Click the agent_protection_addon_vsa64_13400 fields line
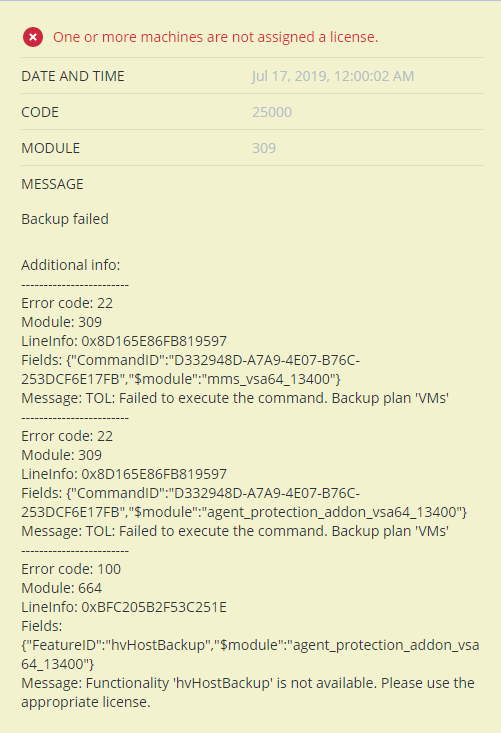This screenshot has width=501, height=733. (x=244, y=512)
